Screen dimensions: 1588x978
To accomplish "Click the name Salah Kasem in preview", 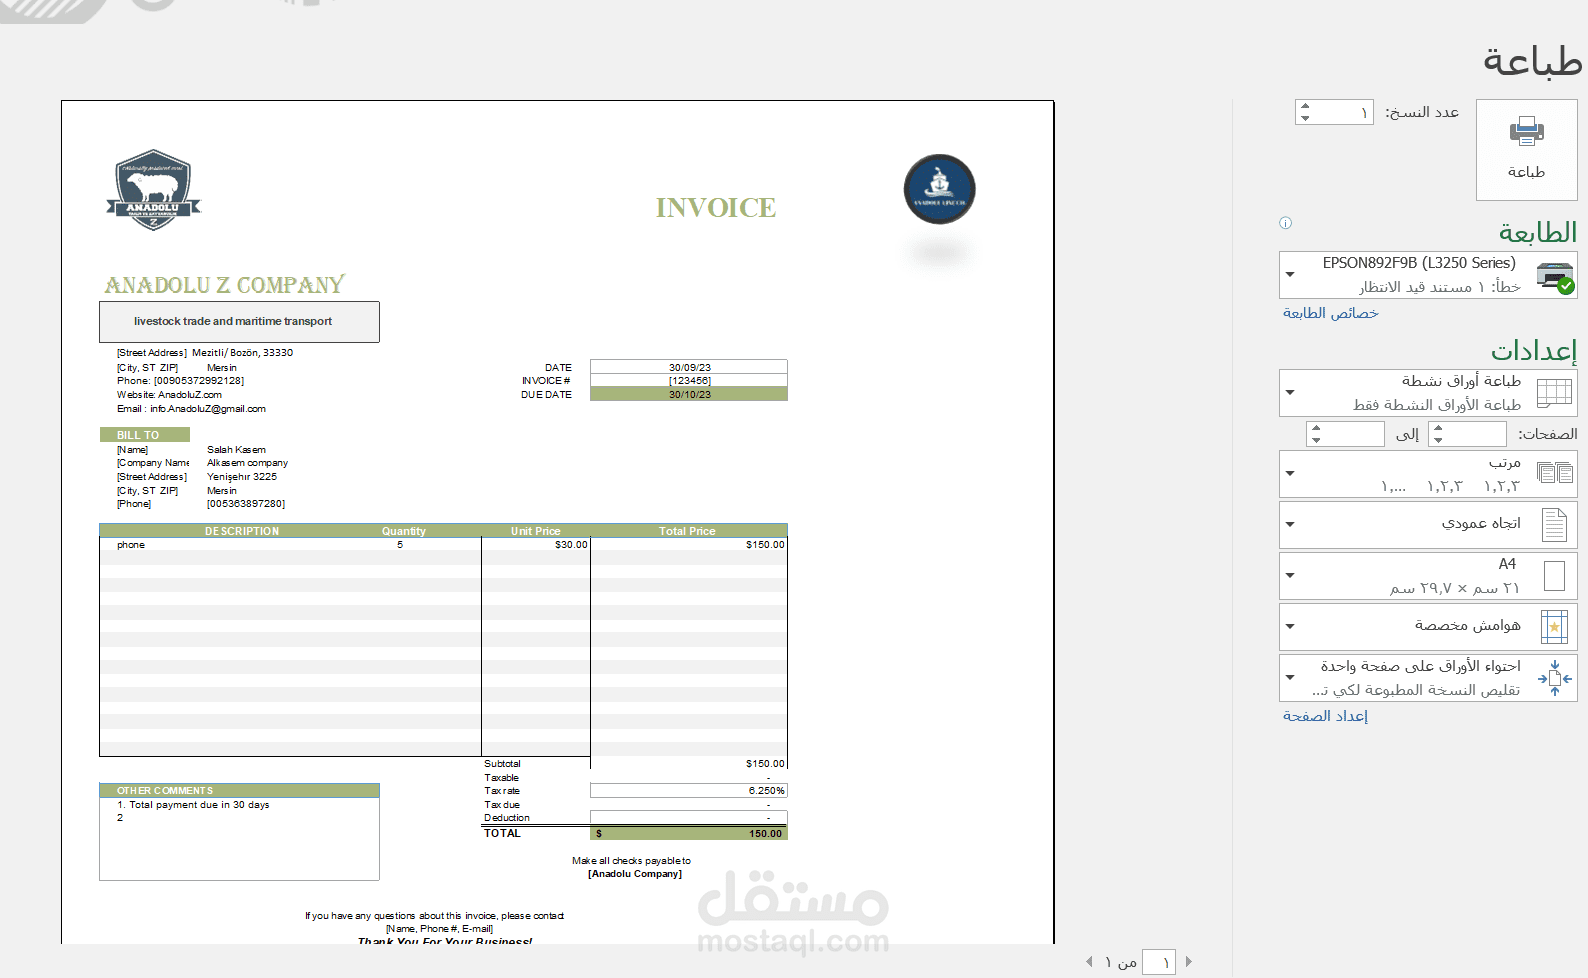I will [x=237, y=450].
